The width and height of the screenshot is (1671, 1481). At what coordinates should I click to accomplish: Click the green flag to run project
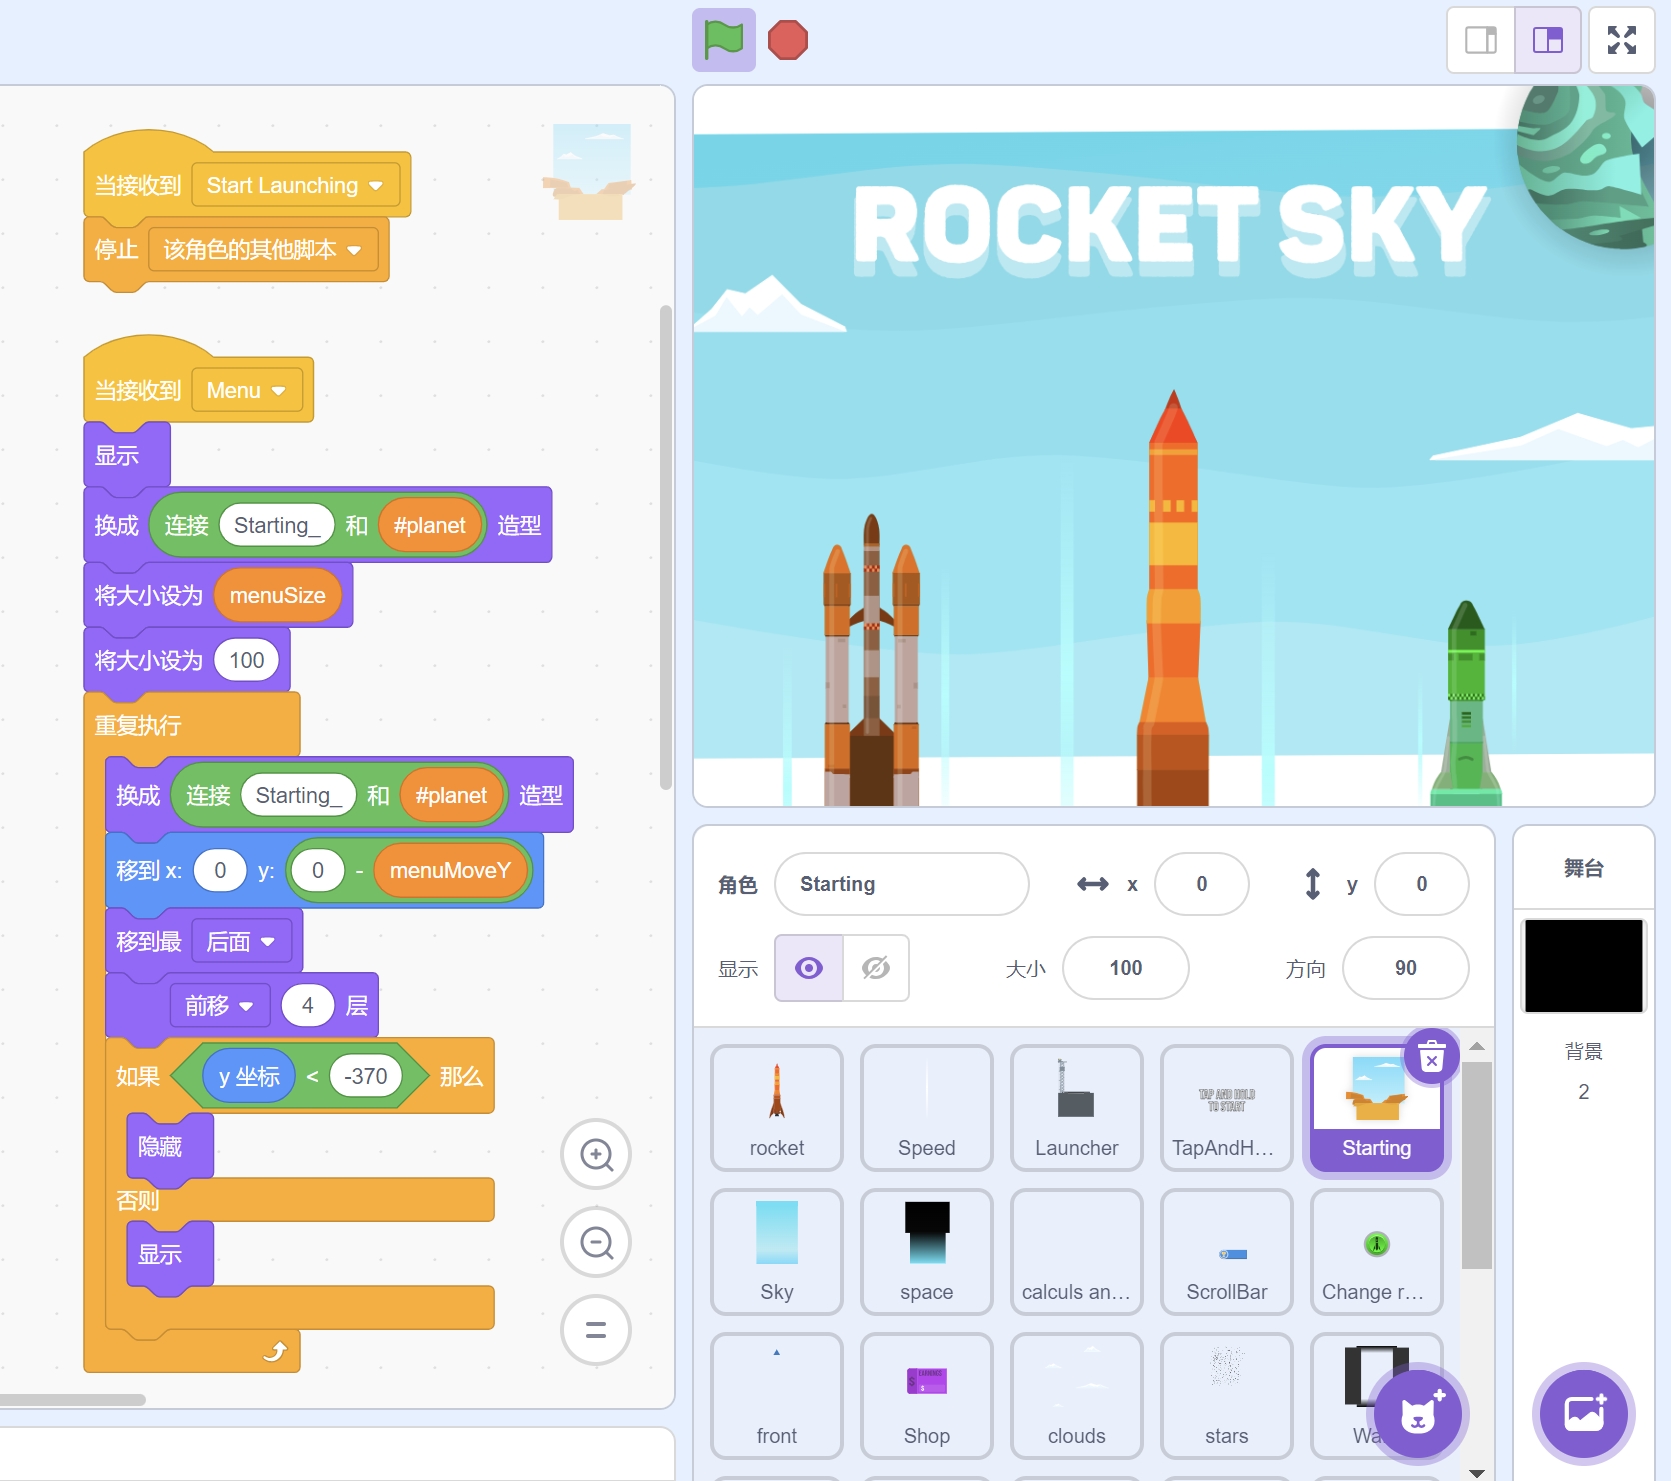point(723,41)
